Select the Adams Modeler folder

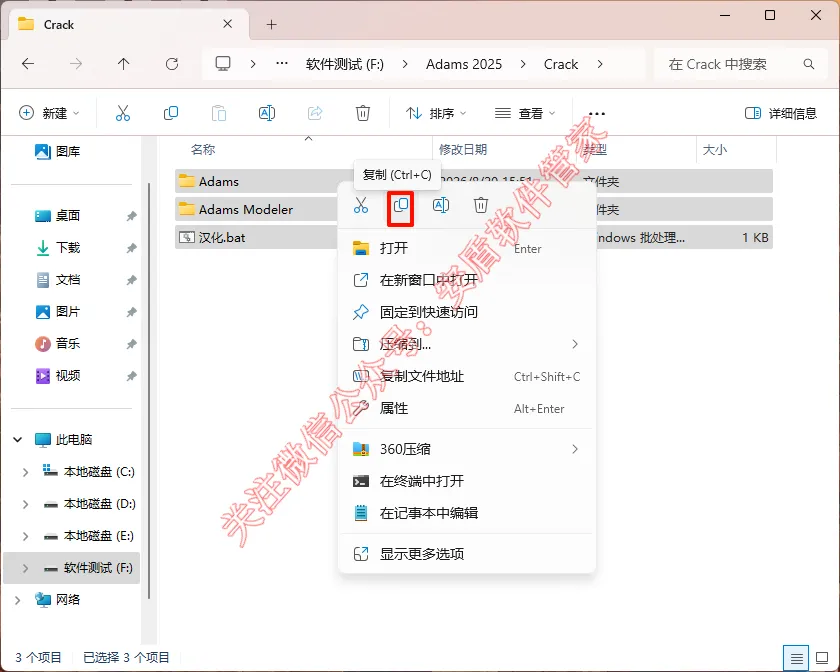(246, 210)
